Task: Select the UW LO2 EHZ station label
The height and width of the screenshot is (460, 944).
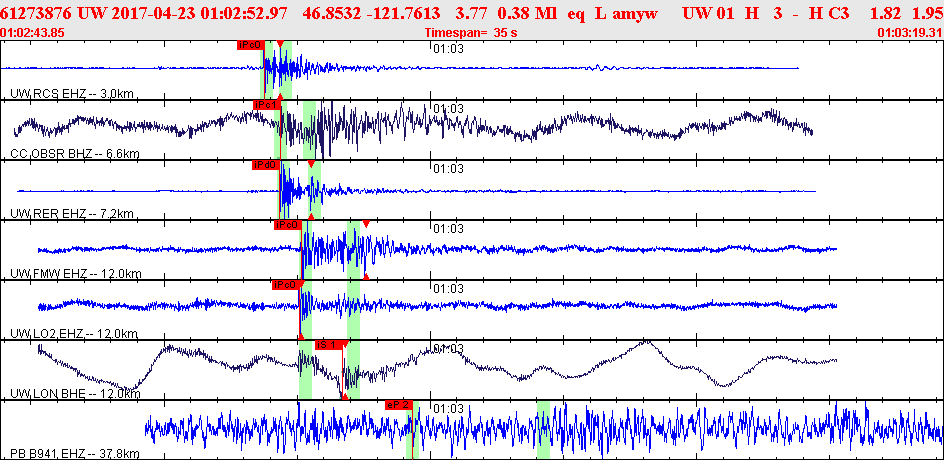Action: pos(75,334)
